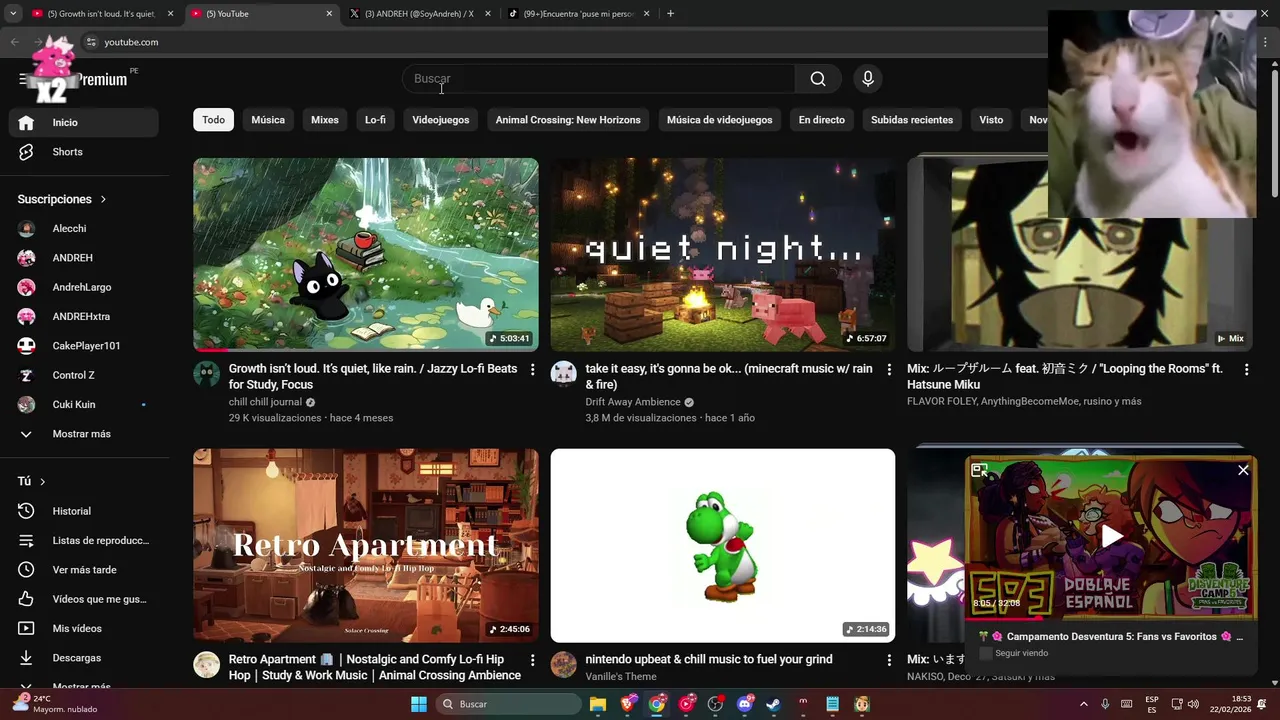This screenshot has height=720, width=1280.
Task: Click the YouTube search input field
Action: coord(599,79)
